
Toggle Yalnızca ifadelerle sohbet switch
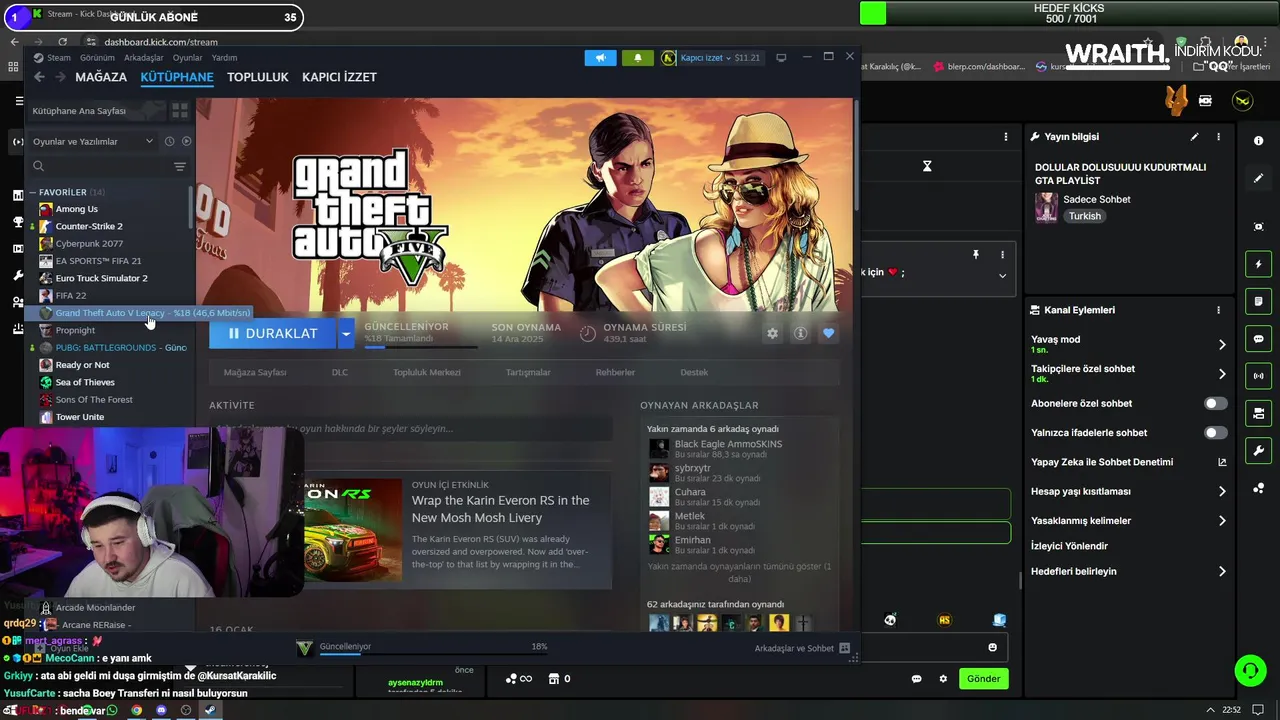pos(1215,433)
